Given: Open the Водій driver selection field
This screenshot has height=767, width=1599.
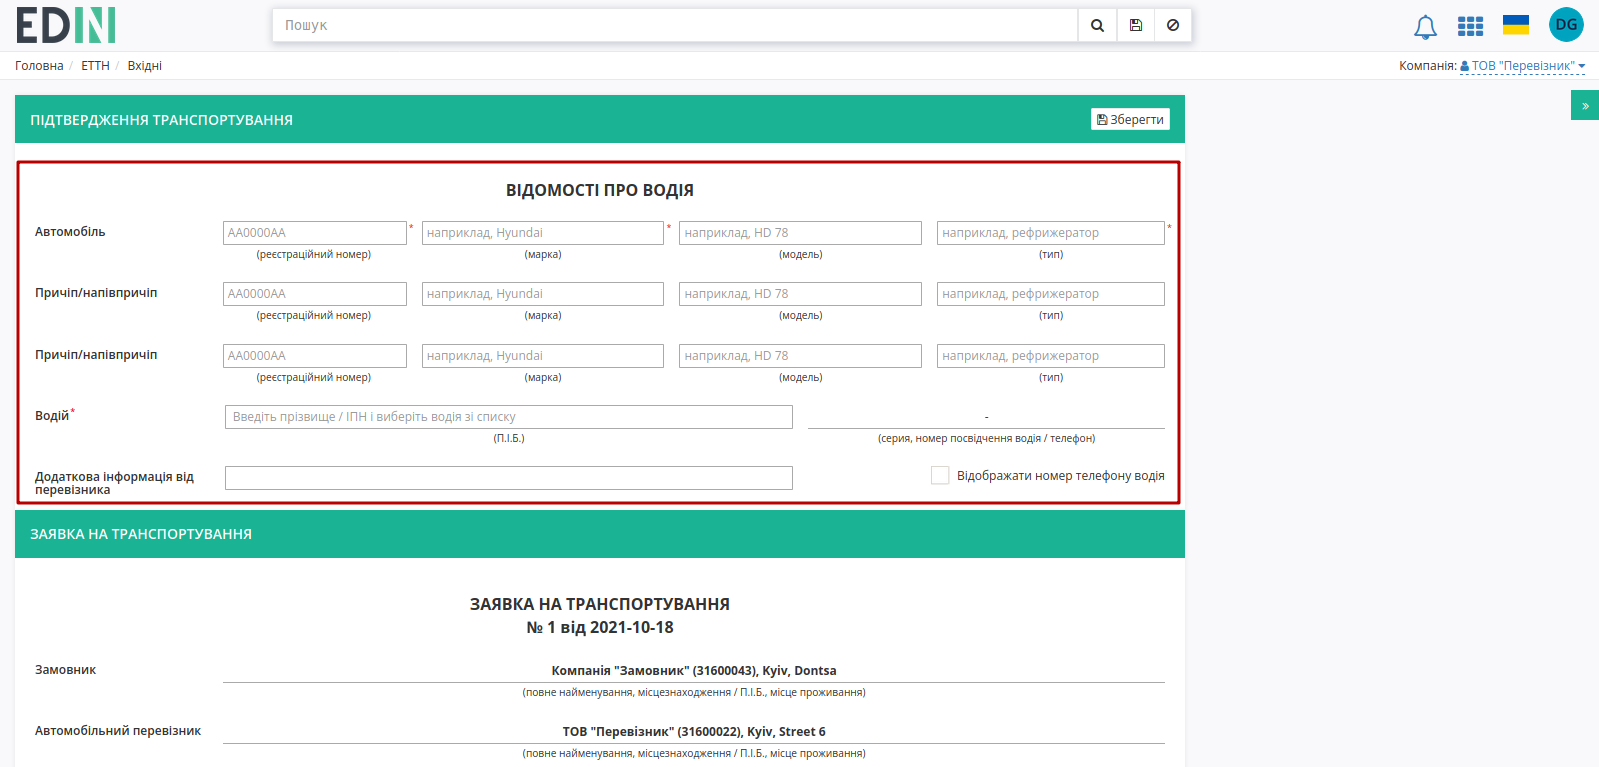Looking at the screenshot, I should [509, 417].
